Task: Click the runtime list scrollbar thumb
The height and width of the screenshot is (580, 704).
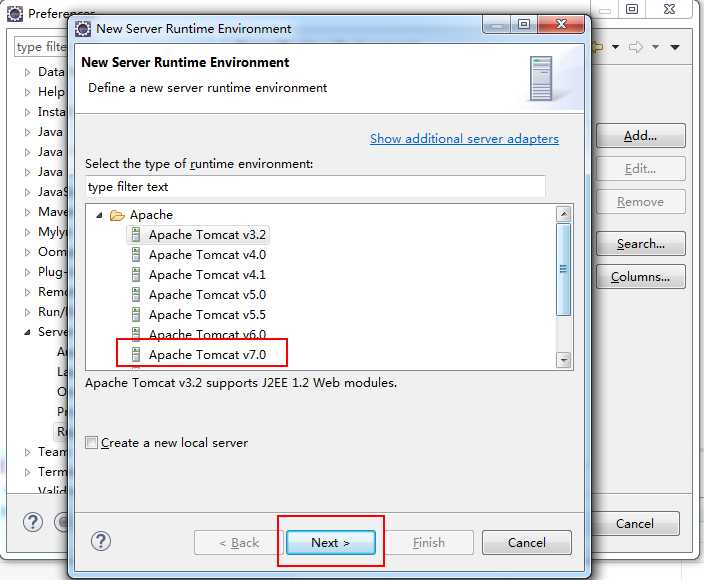Action: coord(563,269)
